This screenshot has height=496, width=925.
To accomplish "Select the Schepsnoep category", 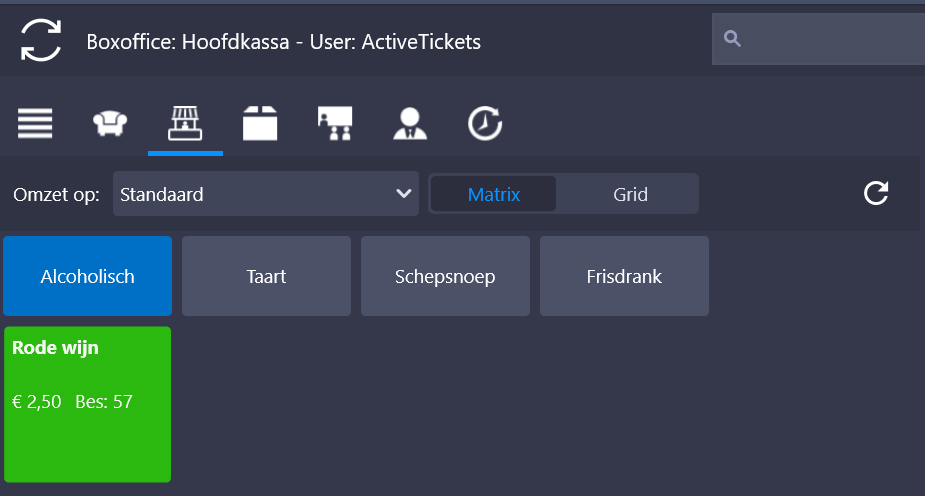I will click(445, 276).
